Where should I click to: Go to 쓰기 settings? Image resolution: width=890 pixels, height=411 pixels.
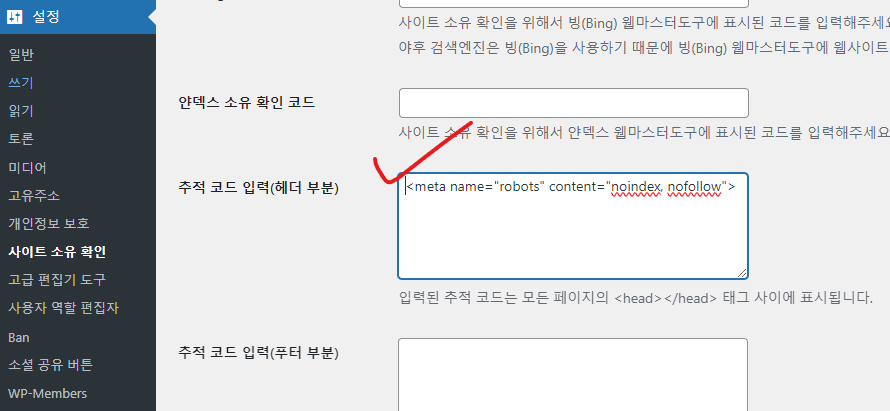tap(21, 83)
